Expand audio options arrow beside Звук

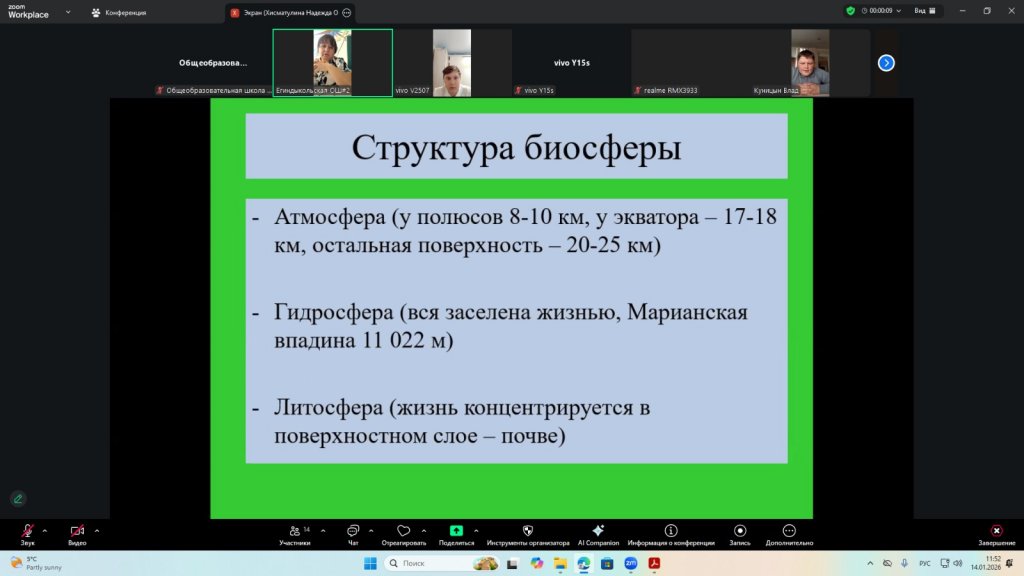tap(44, 530)
